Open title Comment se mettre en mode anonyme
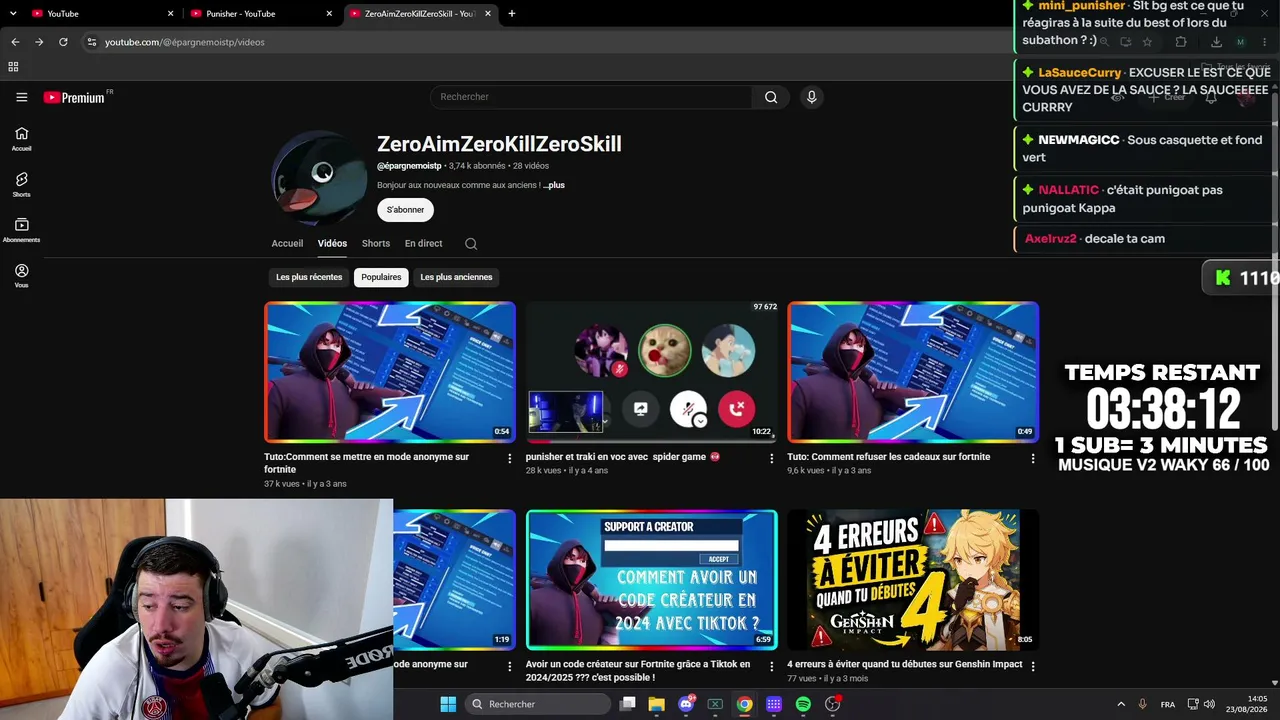Viewport: 1280px width, 720px height. point(367,463)
